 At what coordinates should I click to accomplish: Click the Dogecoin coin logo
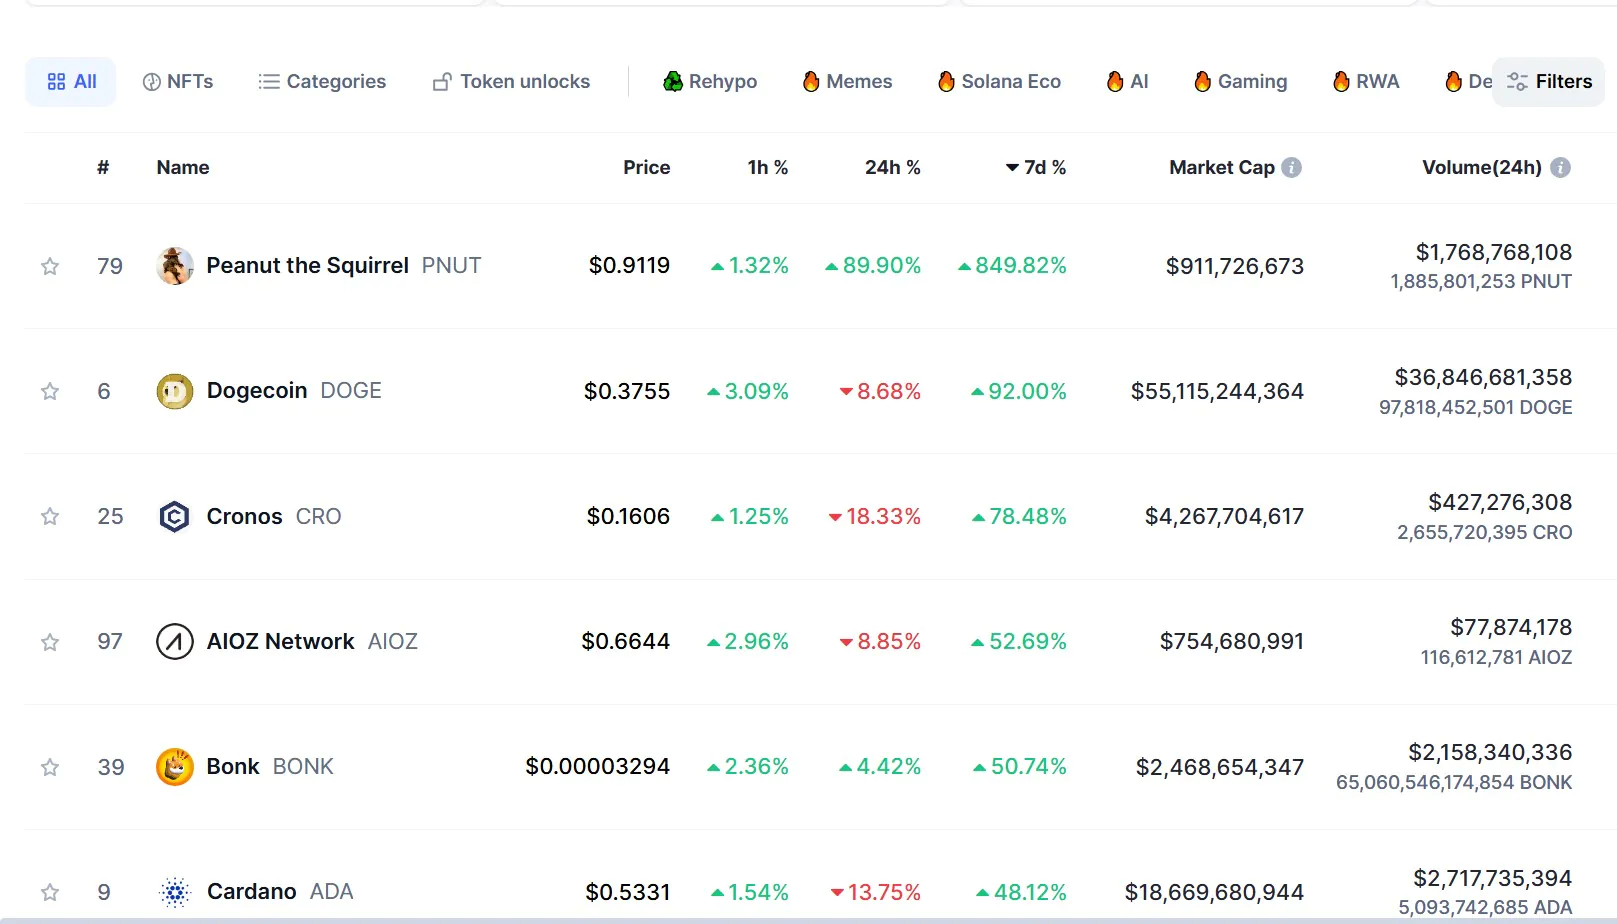175,391
